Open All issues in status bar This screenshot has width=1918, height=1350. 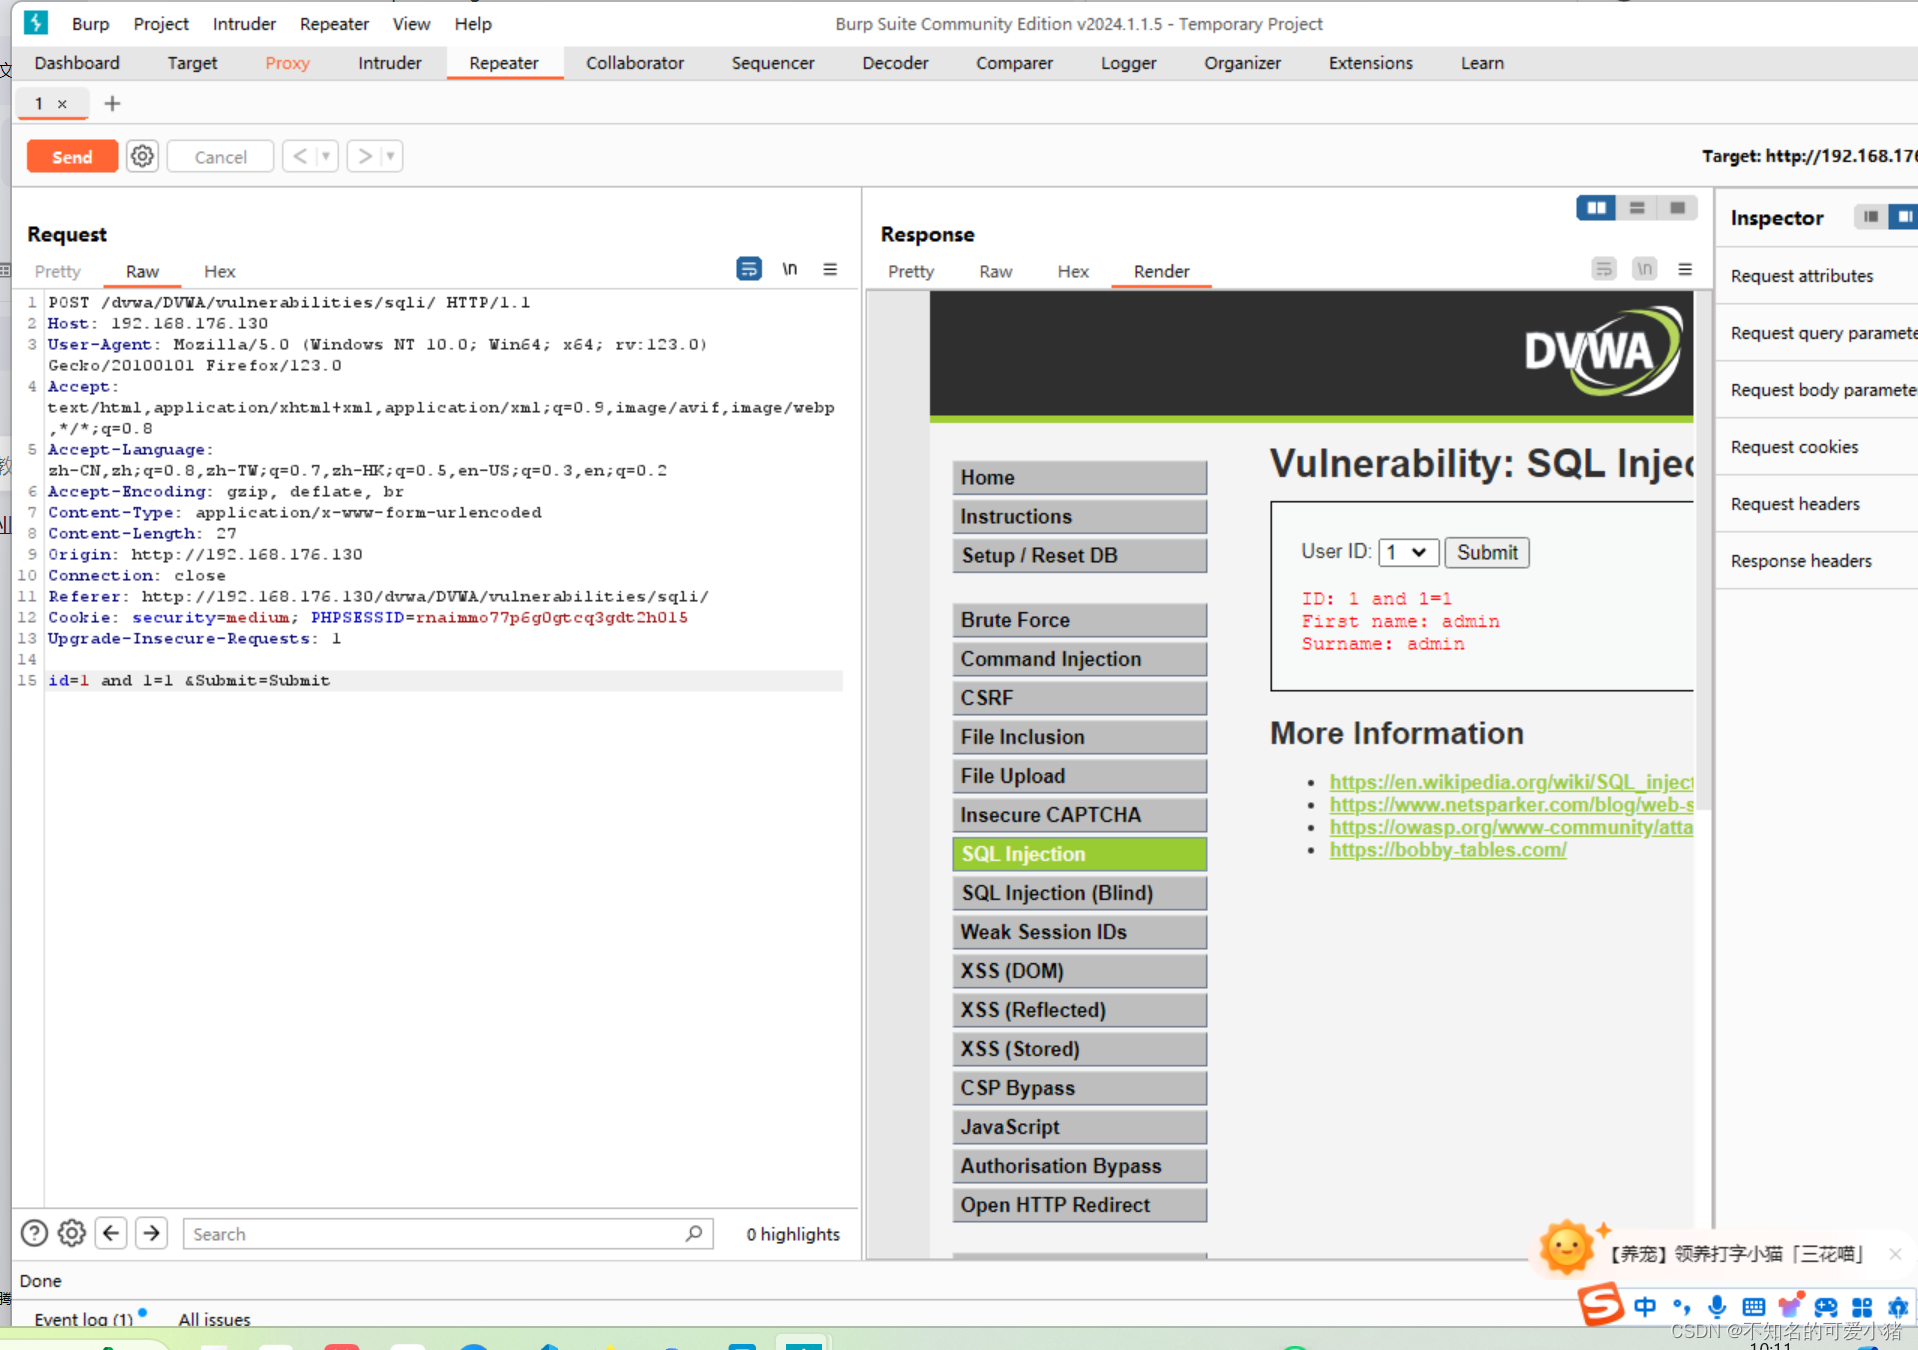214,1319
